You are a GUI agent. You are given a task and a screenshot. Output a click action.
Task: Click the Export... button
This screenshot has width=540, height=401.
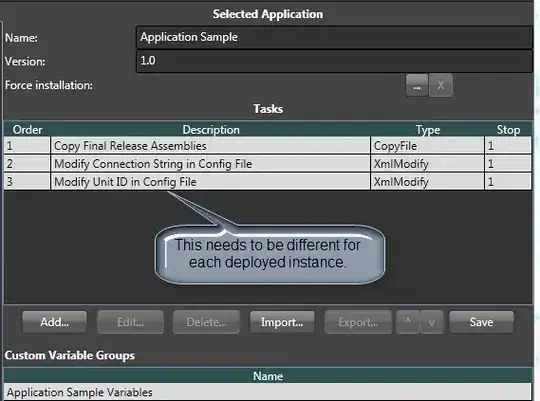click(358, 322)
